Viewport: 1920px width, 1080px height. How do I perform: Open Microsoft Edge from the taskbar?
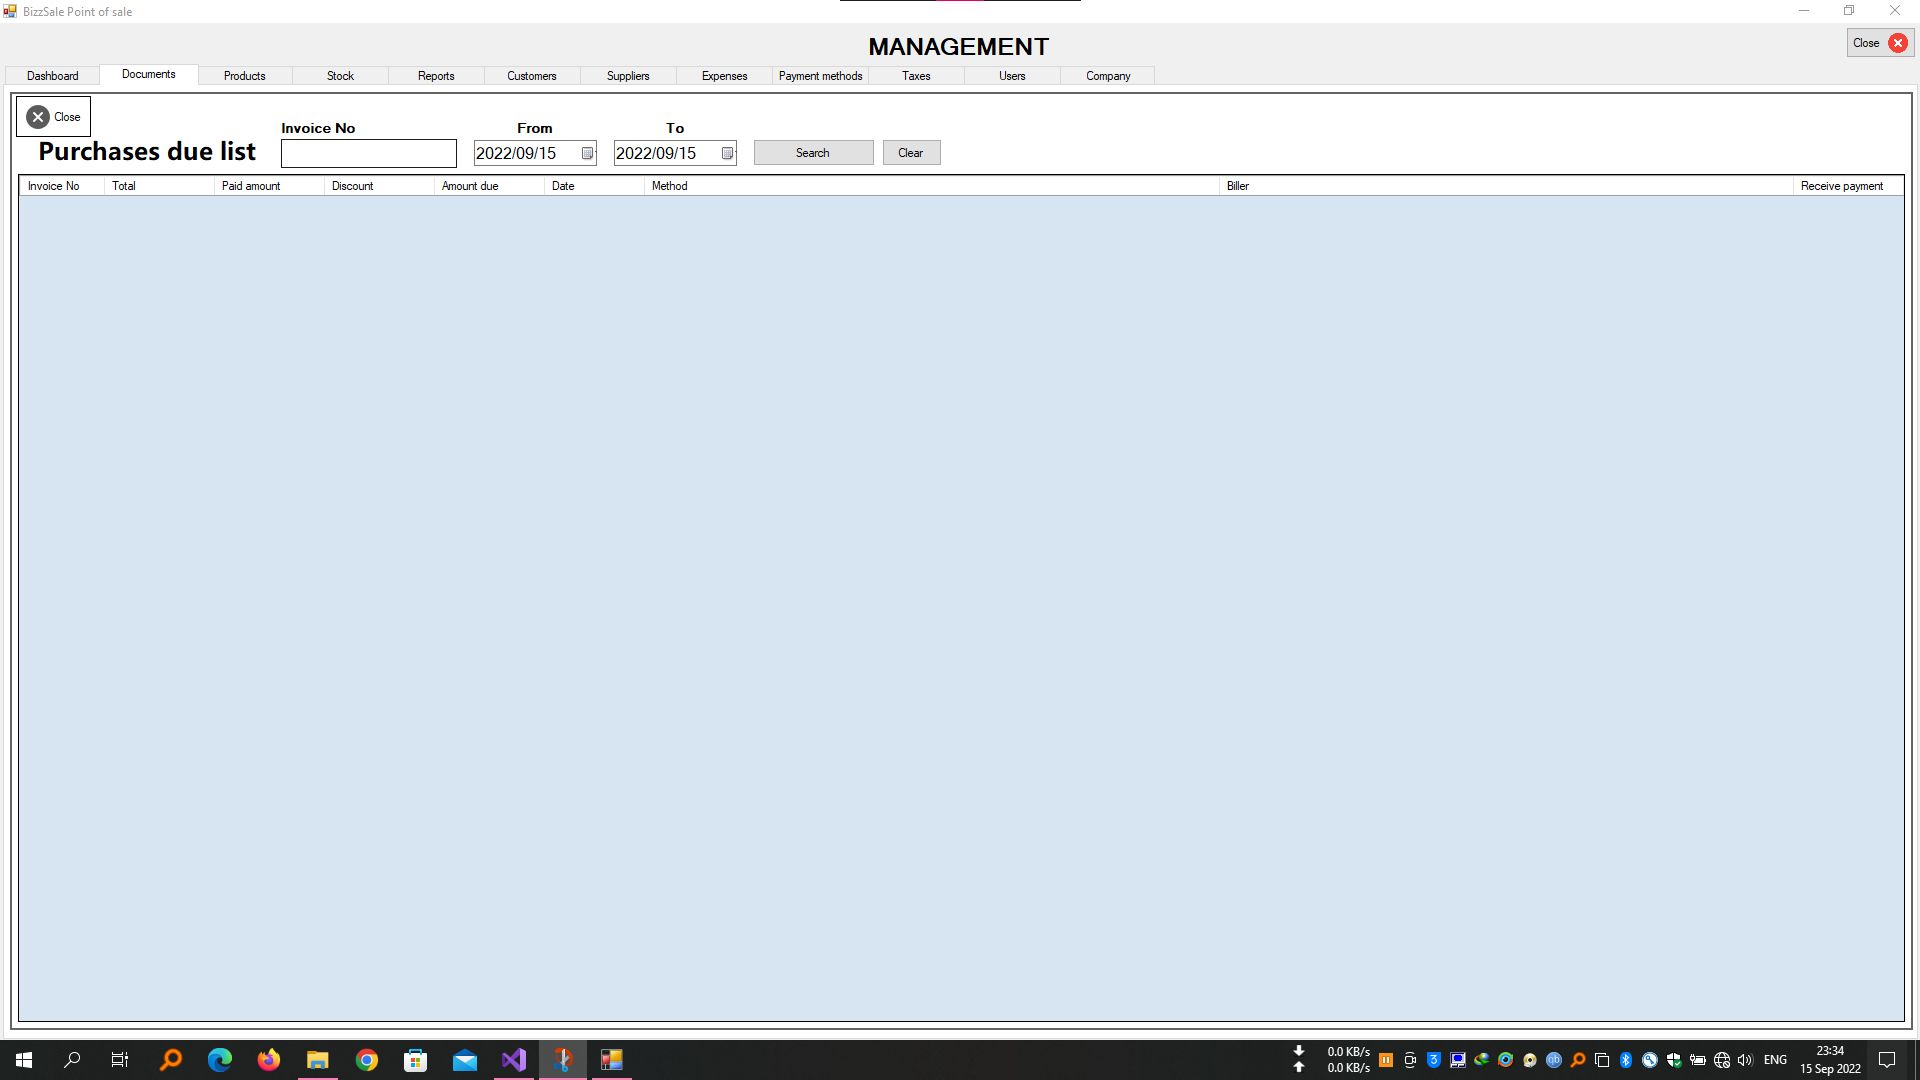click(220, 1060)
